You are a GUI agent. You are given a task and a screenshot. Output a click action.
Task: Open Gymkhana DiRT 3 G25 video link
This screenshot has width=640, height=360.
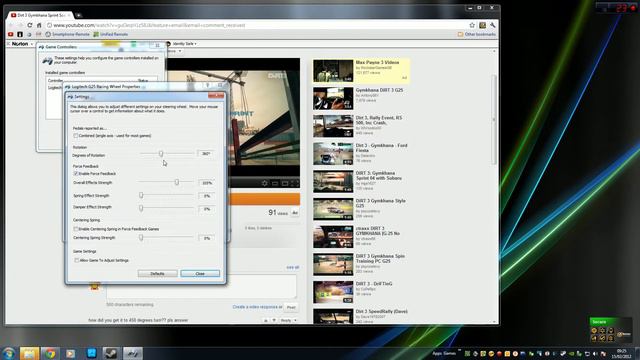[x=379, y=90]
